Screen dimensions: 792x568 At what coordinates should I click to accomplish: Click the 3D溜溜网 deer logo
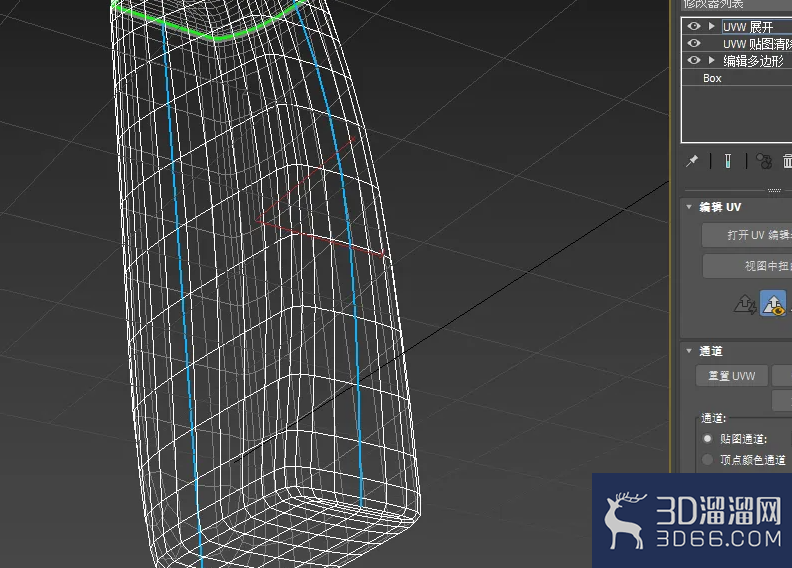coord(625,520)
